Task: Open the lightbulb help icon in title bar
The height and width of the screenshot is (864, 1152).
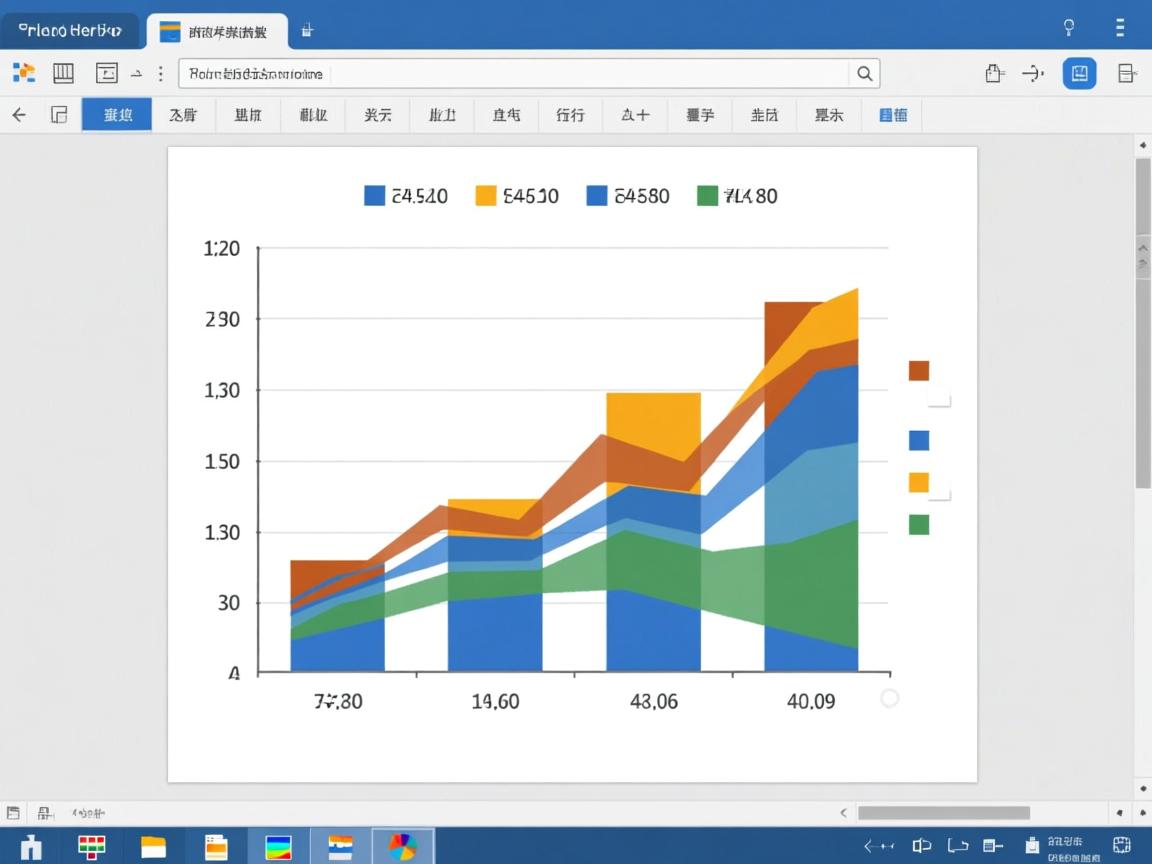Action: pos(1068,28)
